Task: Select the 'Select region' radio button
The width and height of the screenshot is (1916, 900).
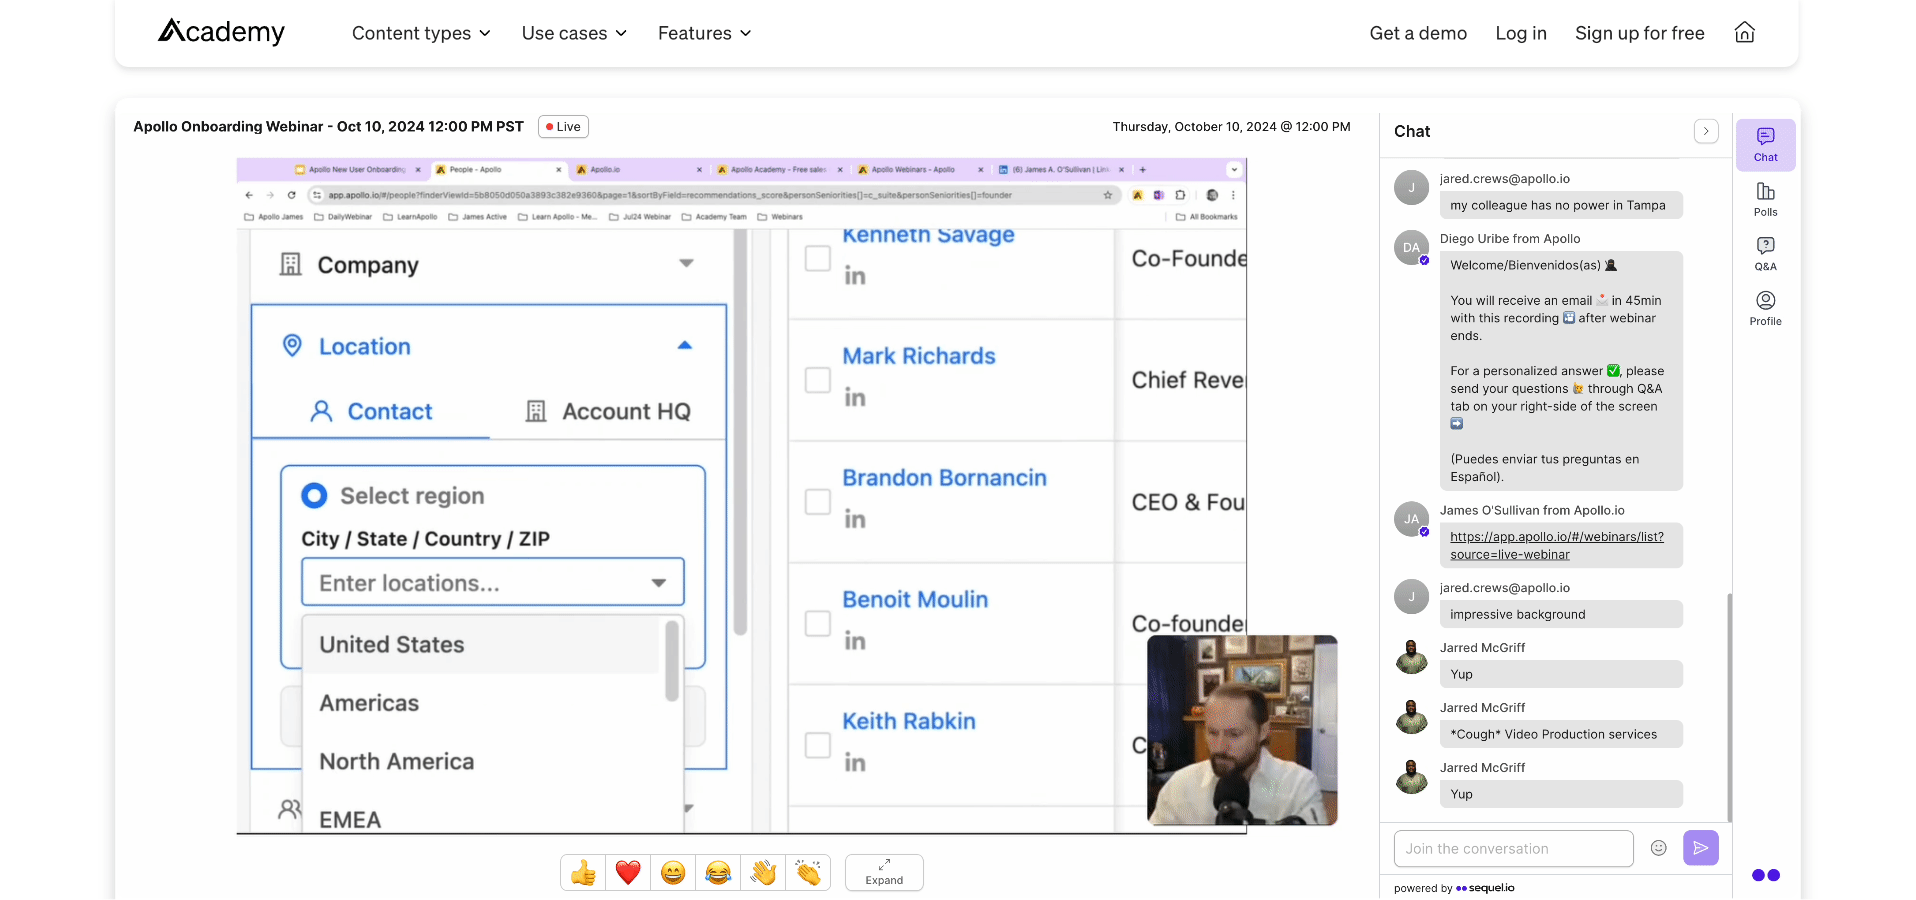Action: point(314,496)
